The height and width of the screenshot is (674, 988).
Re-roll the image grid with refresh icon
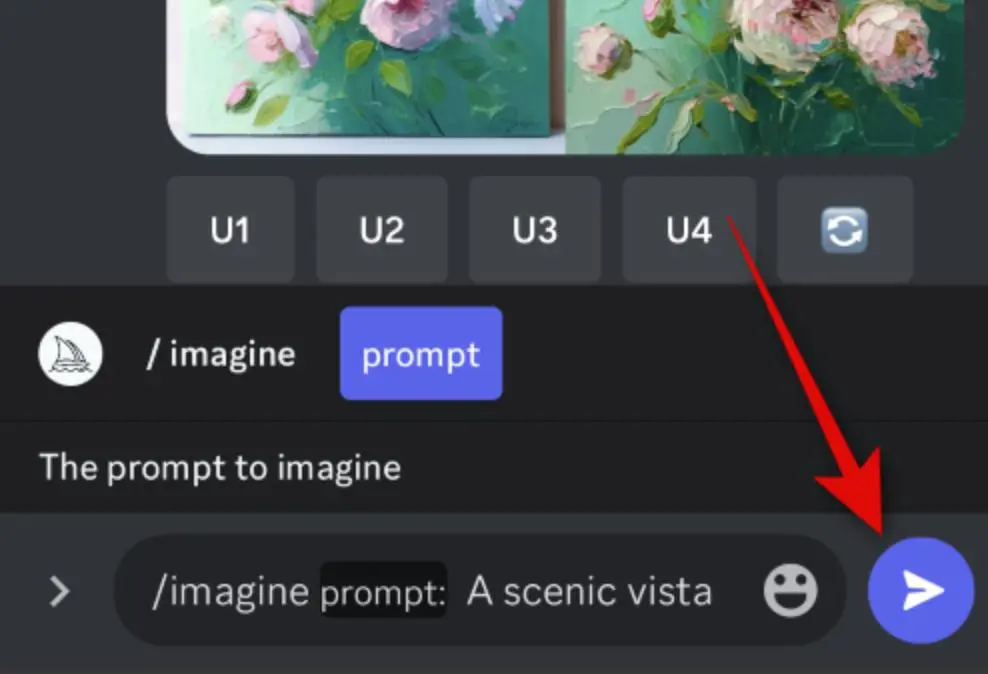pyautogui.click(x=844, y=231)
